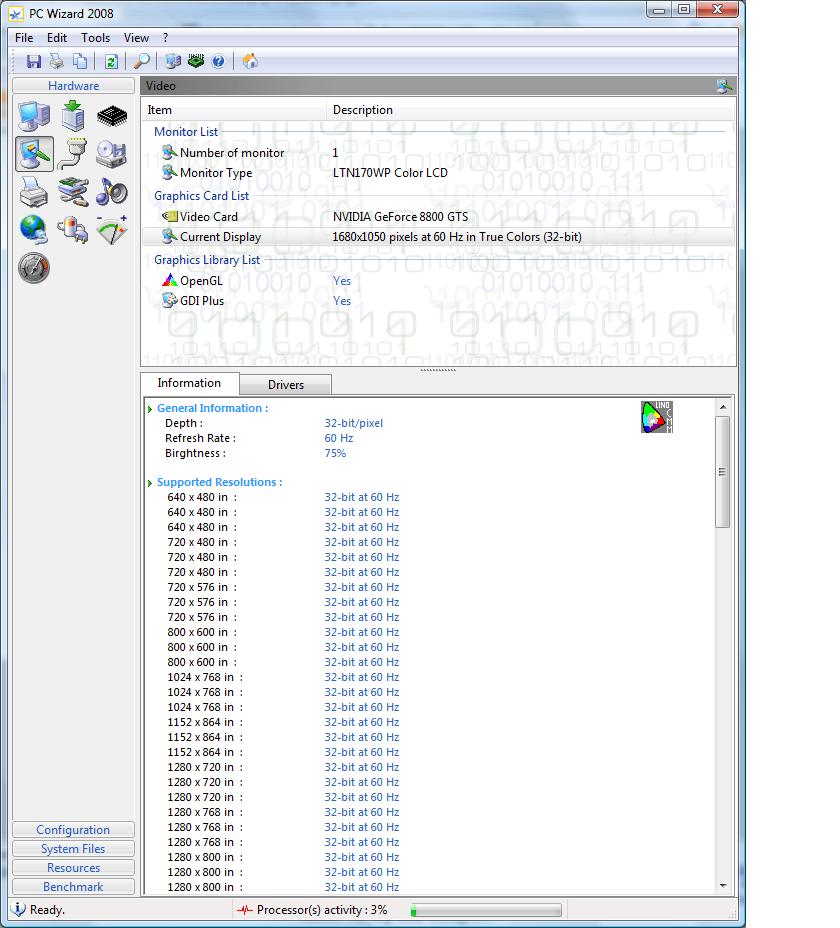
Task: Open the System Files section
Action: [73, 849]
